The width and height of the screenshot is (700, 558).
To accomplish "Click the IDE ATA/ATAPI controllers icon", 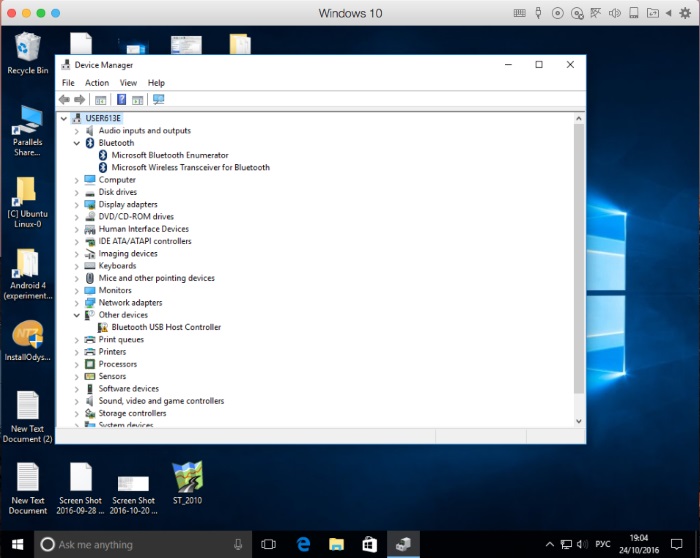I will pos(90,241).
